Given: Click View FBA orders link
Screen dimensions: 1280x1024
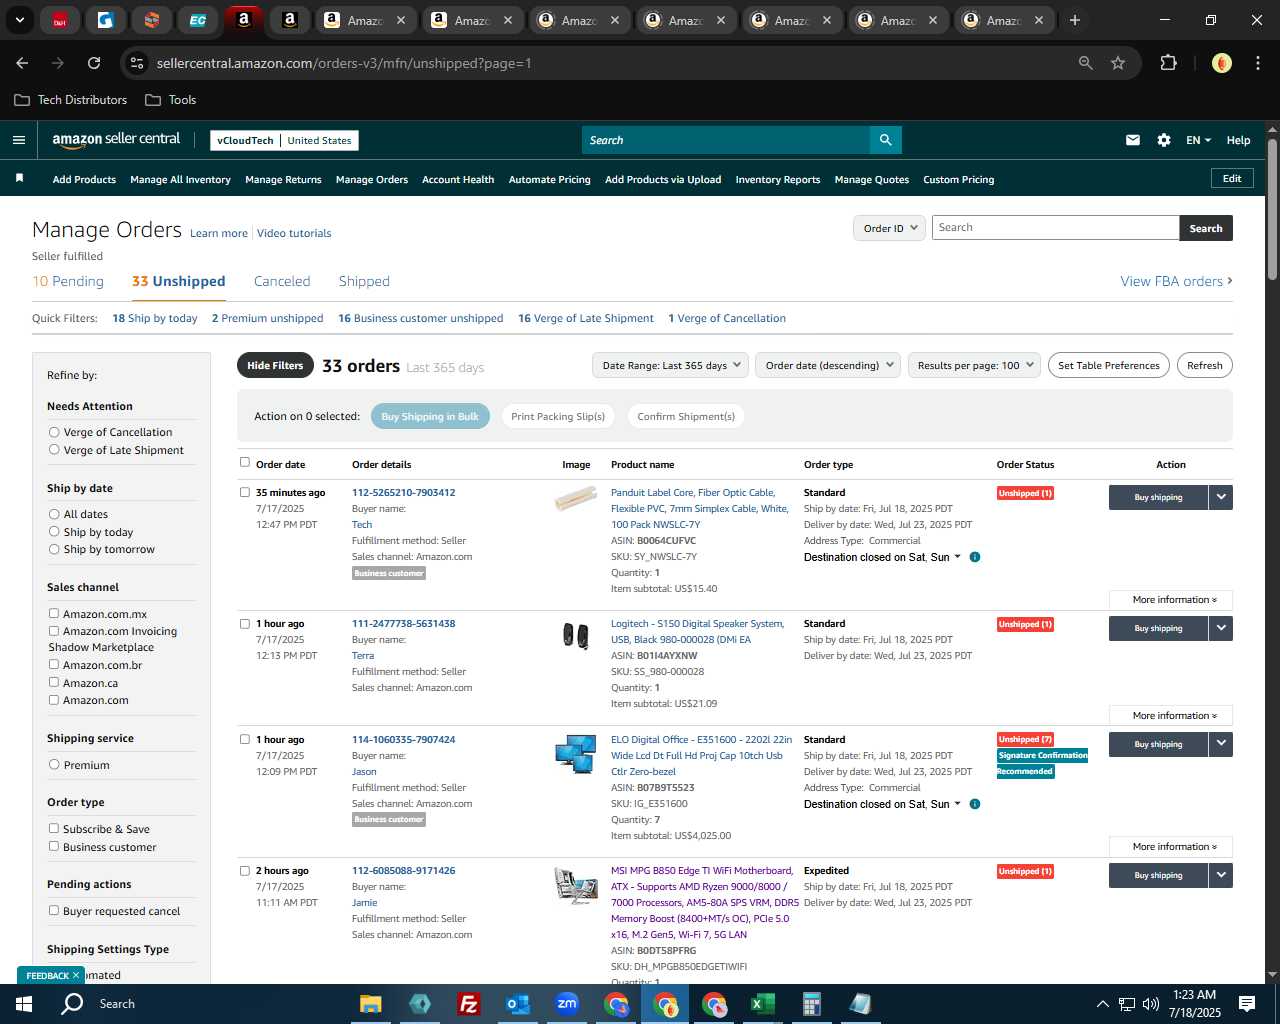Looking at the screenshot, I should pos(1176,281).
